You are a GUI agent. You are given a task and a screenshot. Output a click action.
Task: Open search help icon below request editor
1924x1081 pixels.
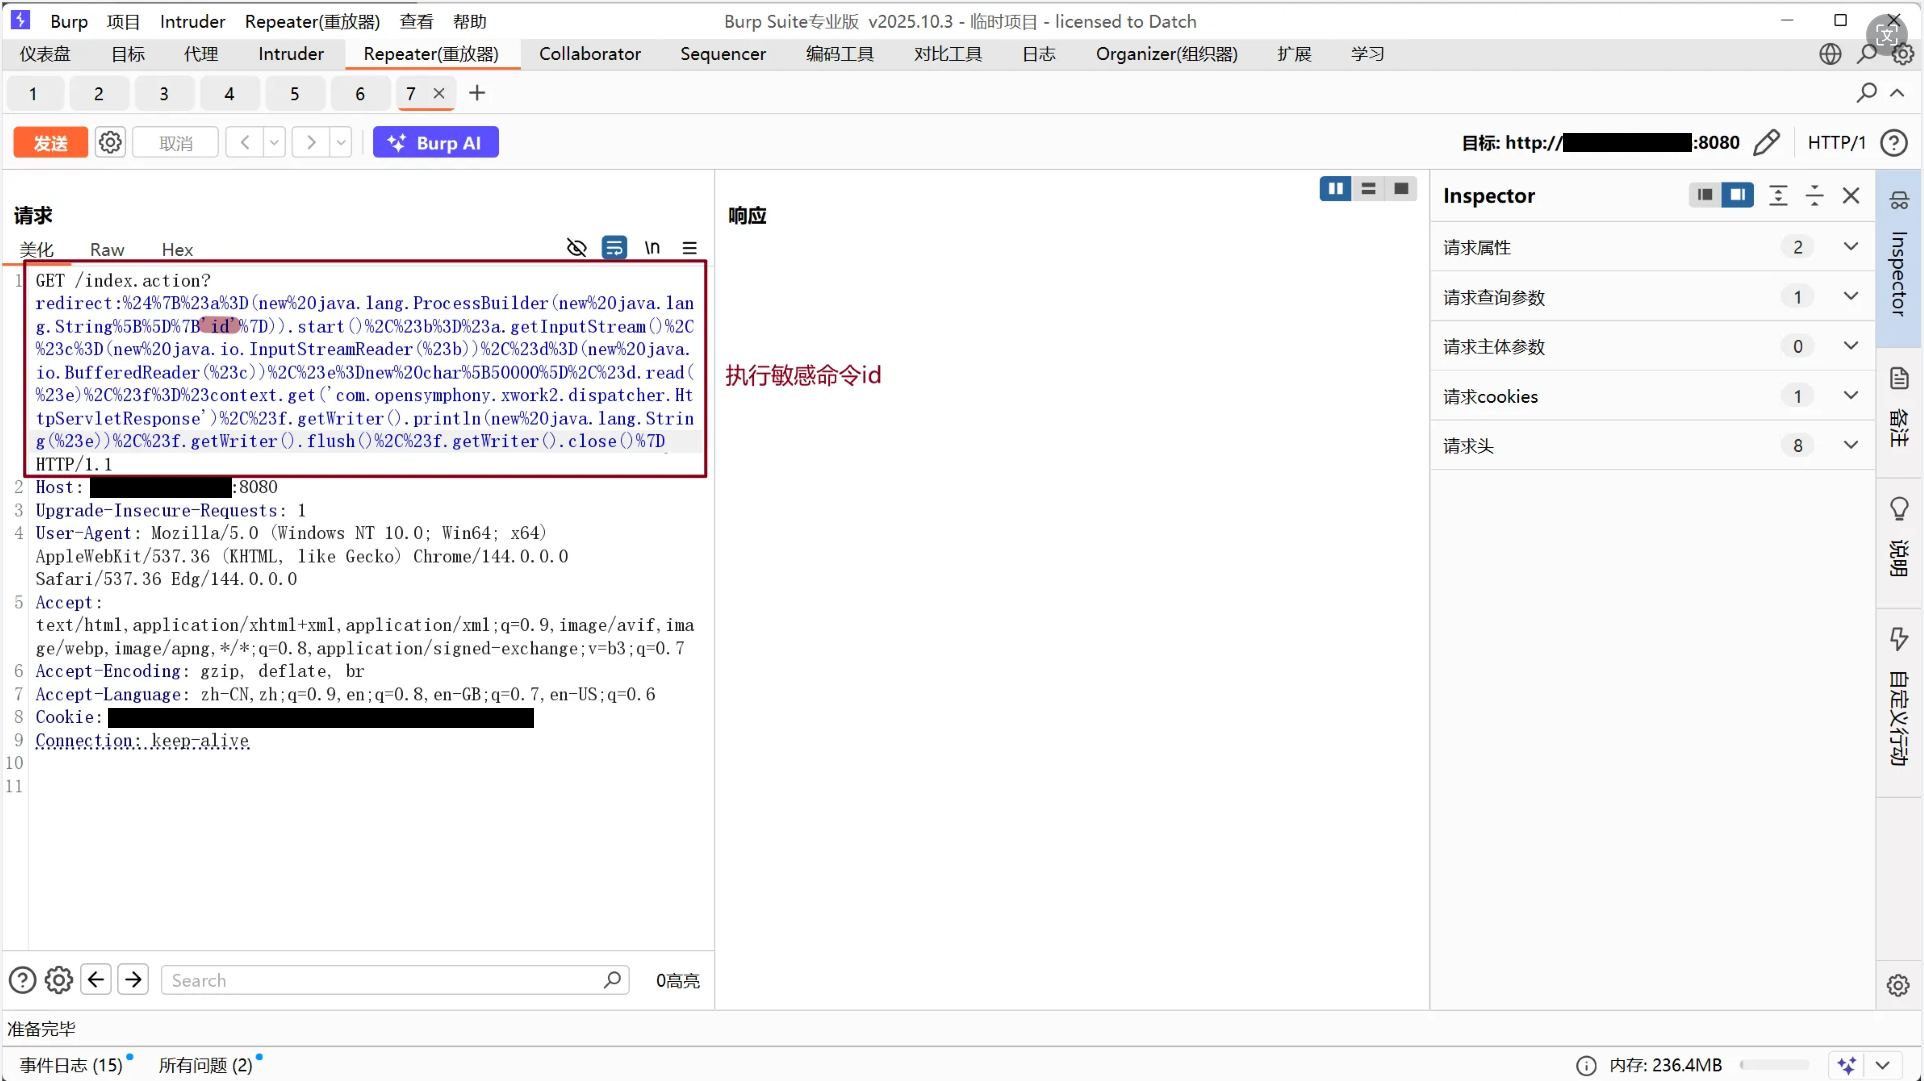coord(22,980)
